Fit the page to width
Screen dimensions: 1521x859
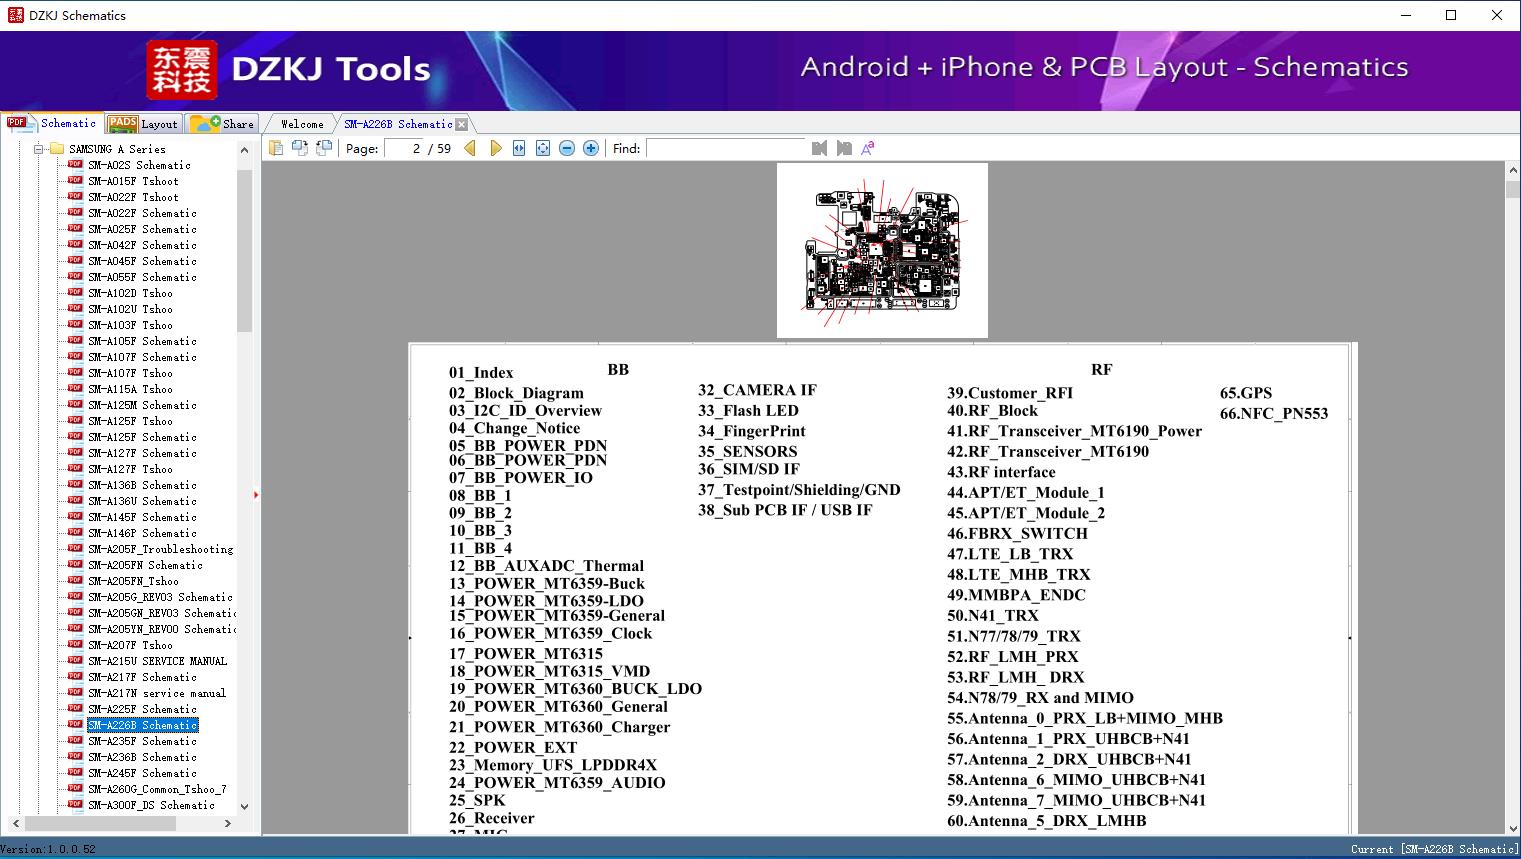click(x=519, y=148)
